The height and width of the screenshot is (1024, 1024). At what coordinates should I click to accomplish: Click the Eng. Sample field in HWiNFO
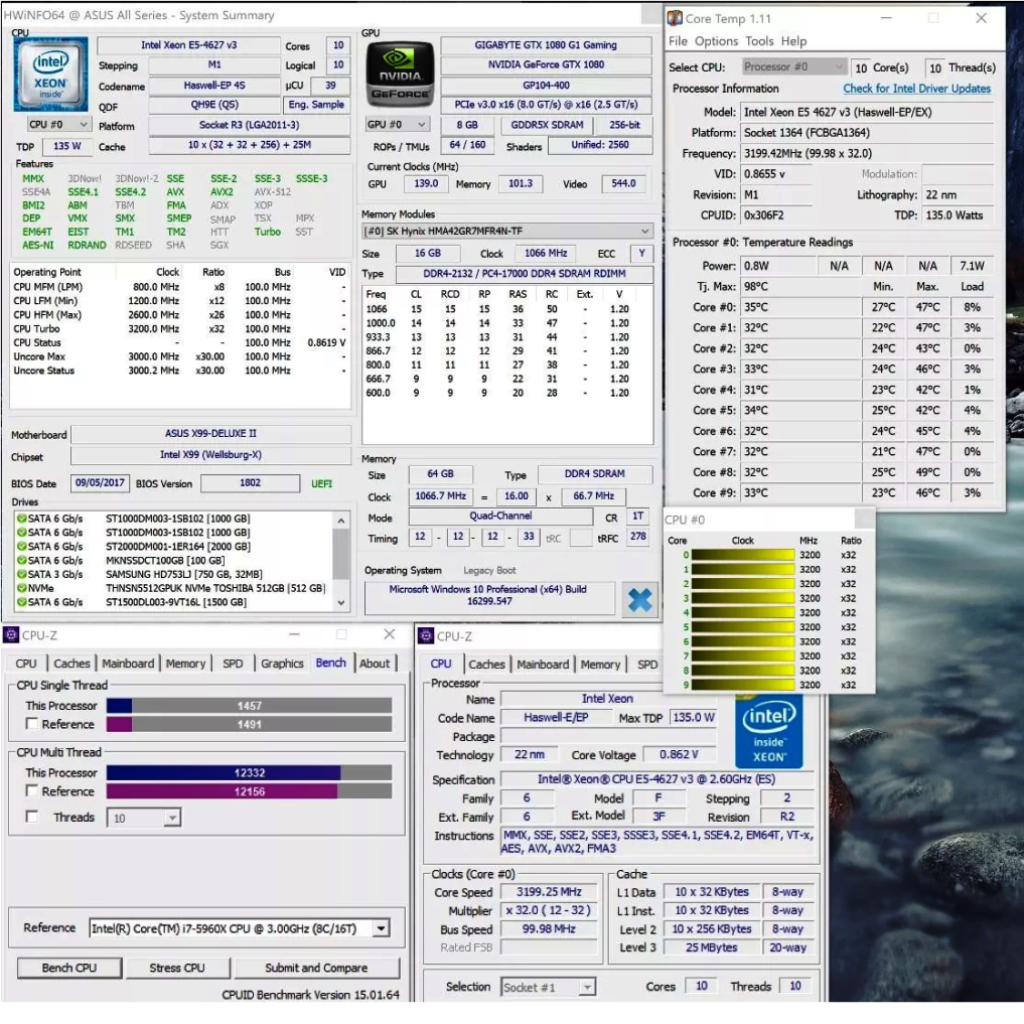click(316, 104)
